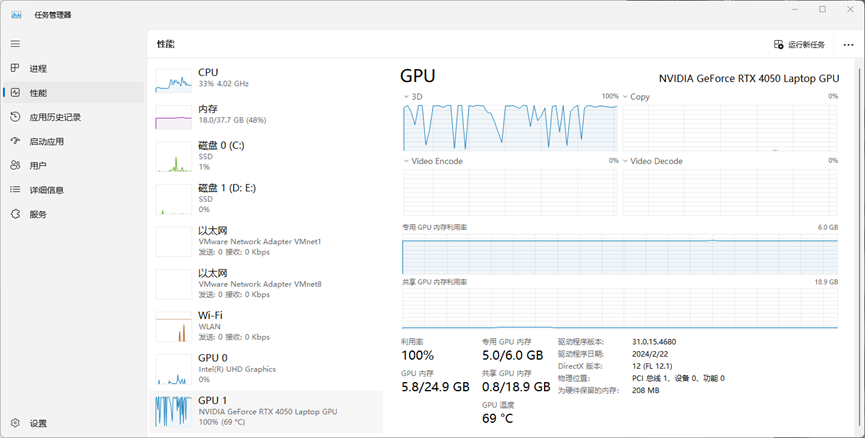Open the 服务 services icon
This screenshot has height=438, width=865.
pos(15,214)
